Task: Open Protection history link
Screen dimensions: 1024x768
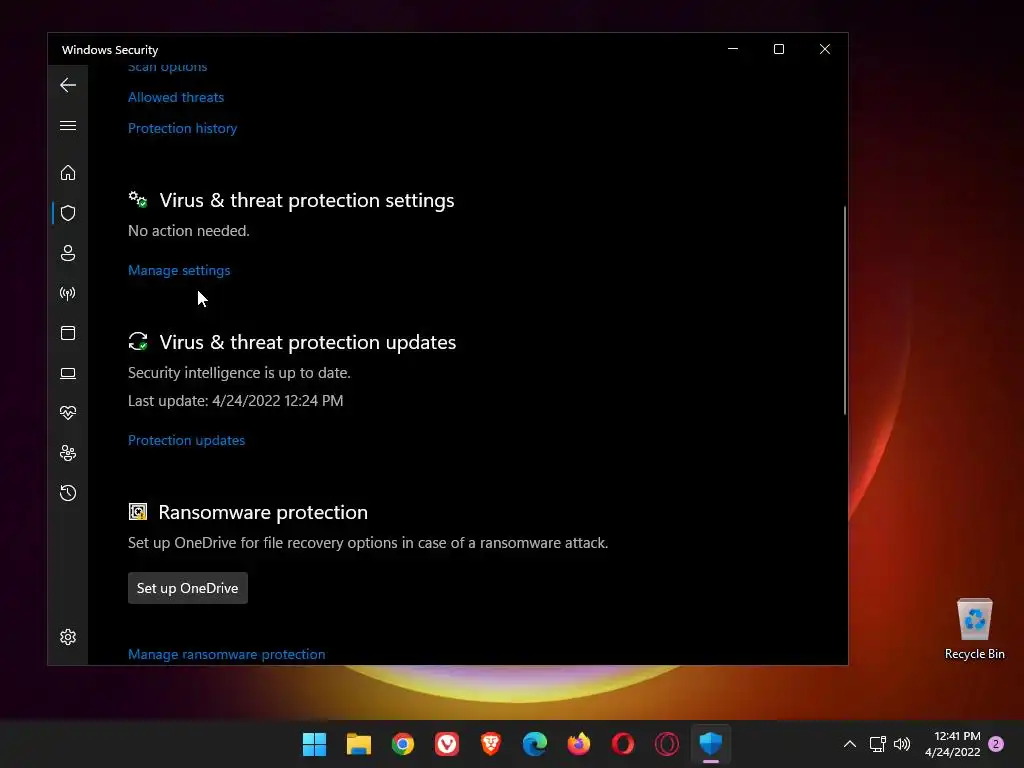Action: 182,129
